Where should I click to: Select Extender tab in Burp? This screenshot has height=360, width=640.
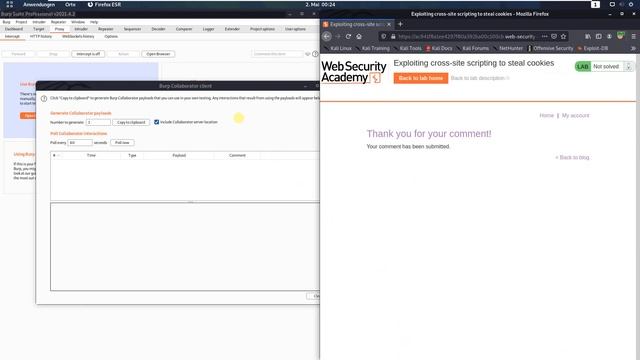click(x=232, y=29)
